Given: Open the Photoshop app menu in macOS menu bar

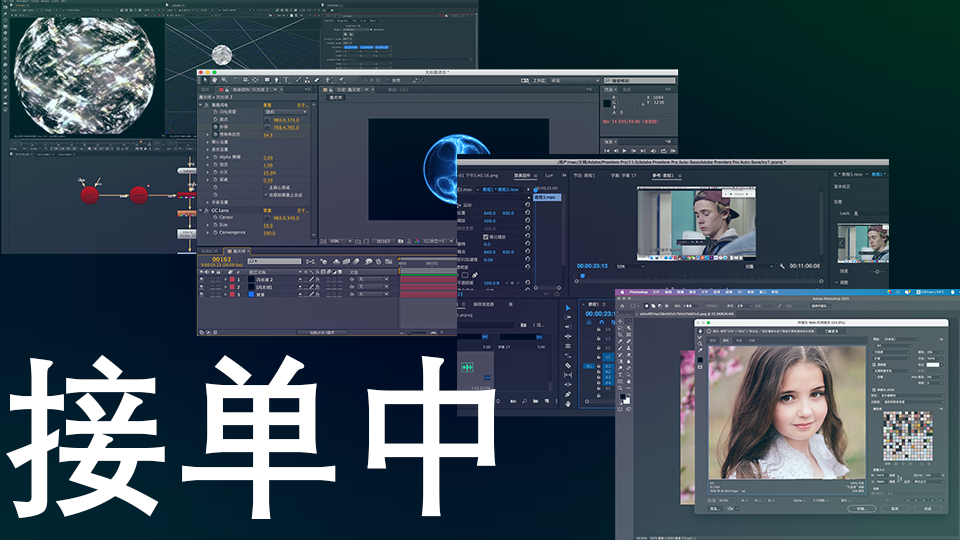Looking at the screenshot, I should click(x=639, y=292).
